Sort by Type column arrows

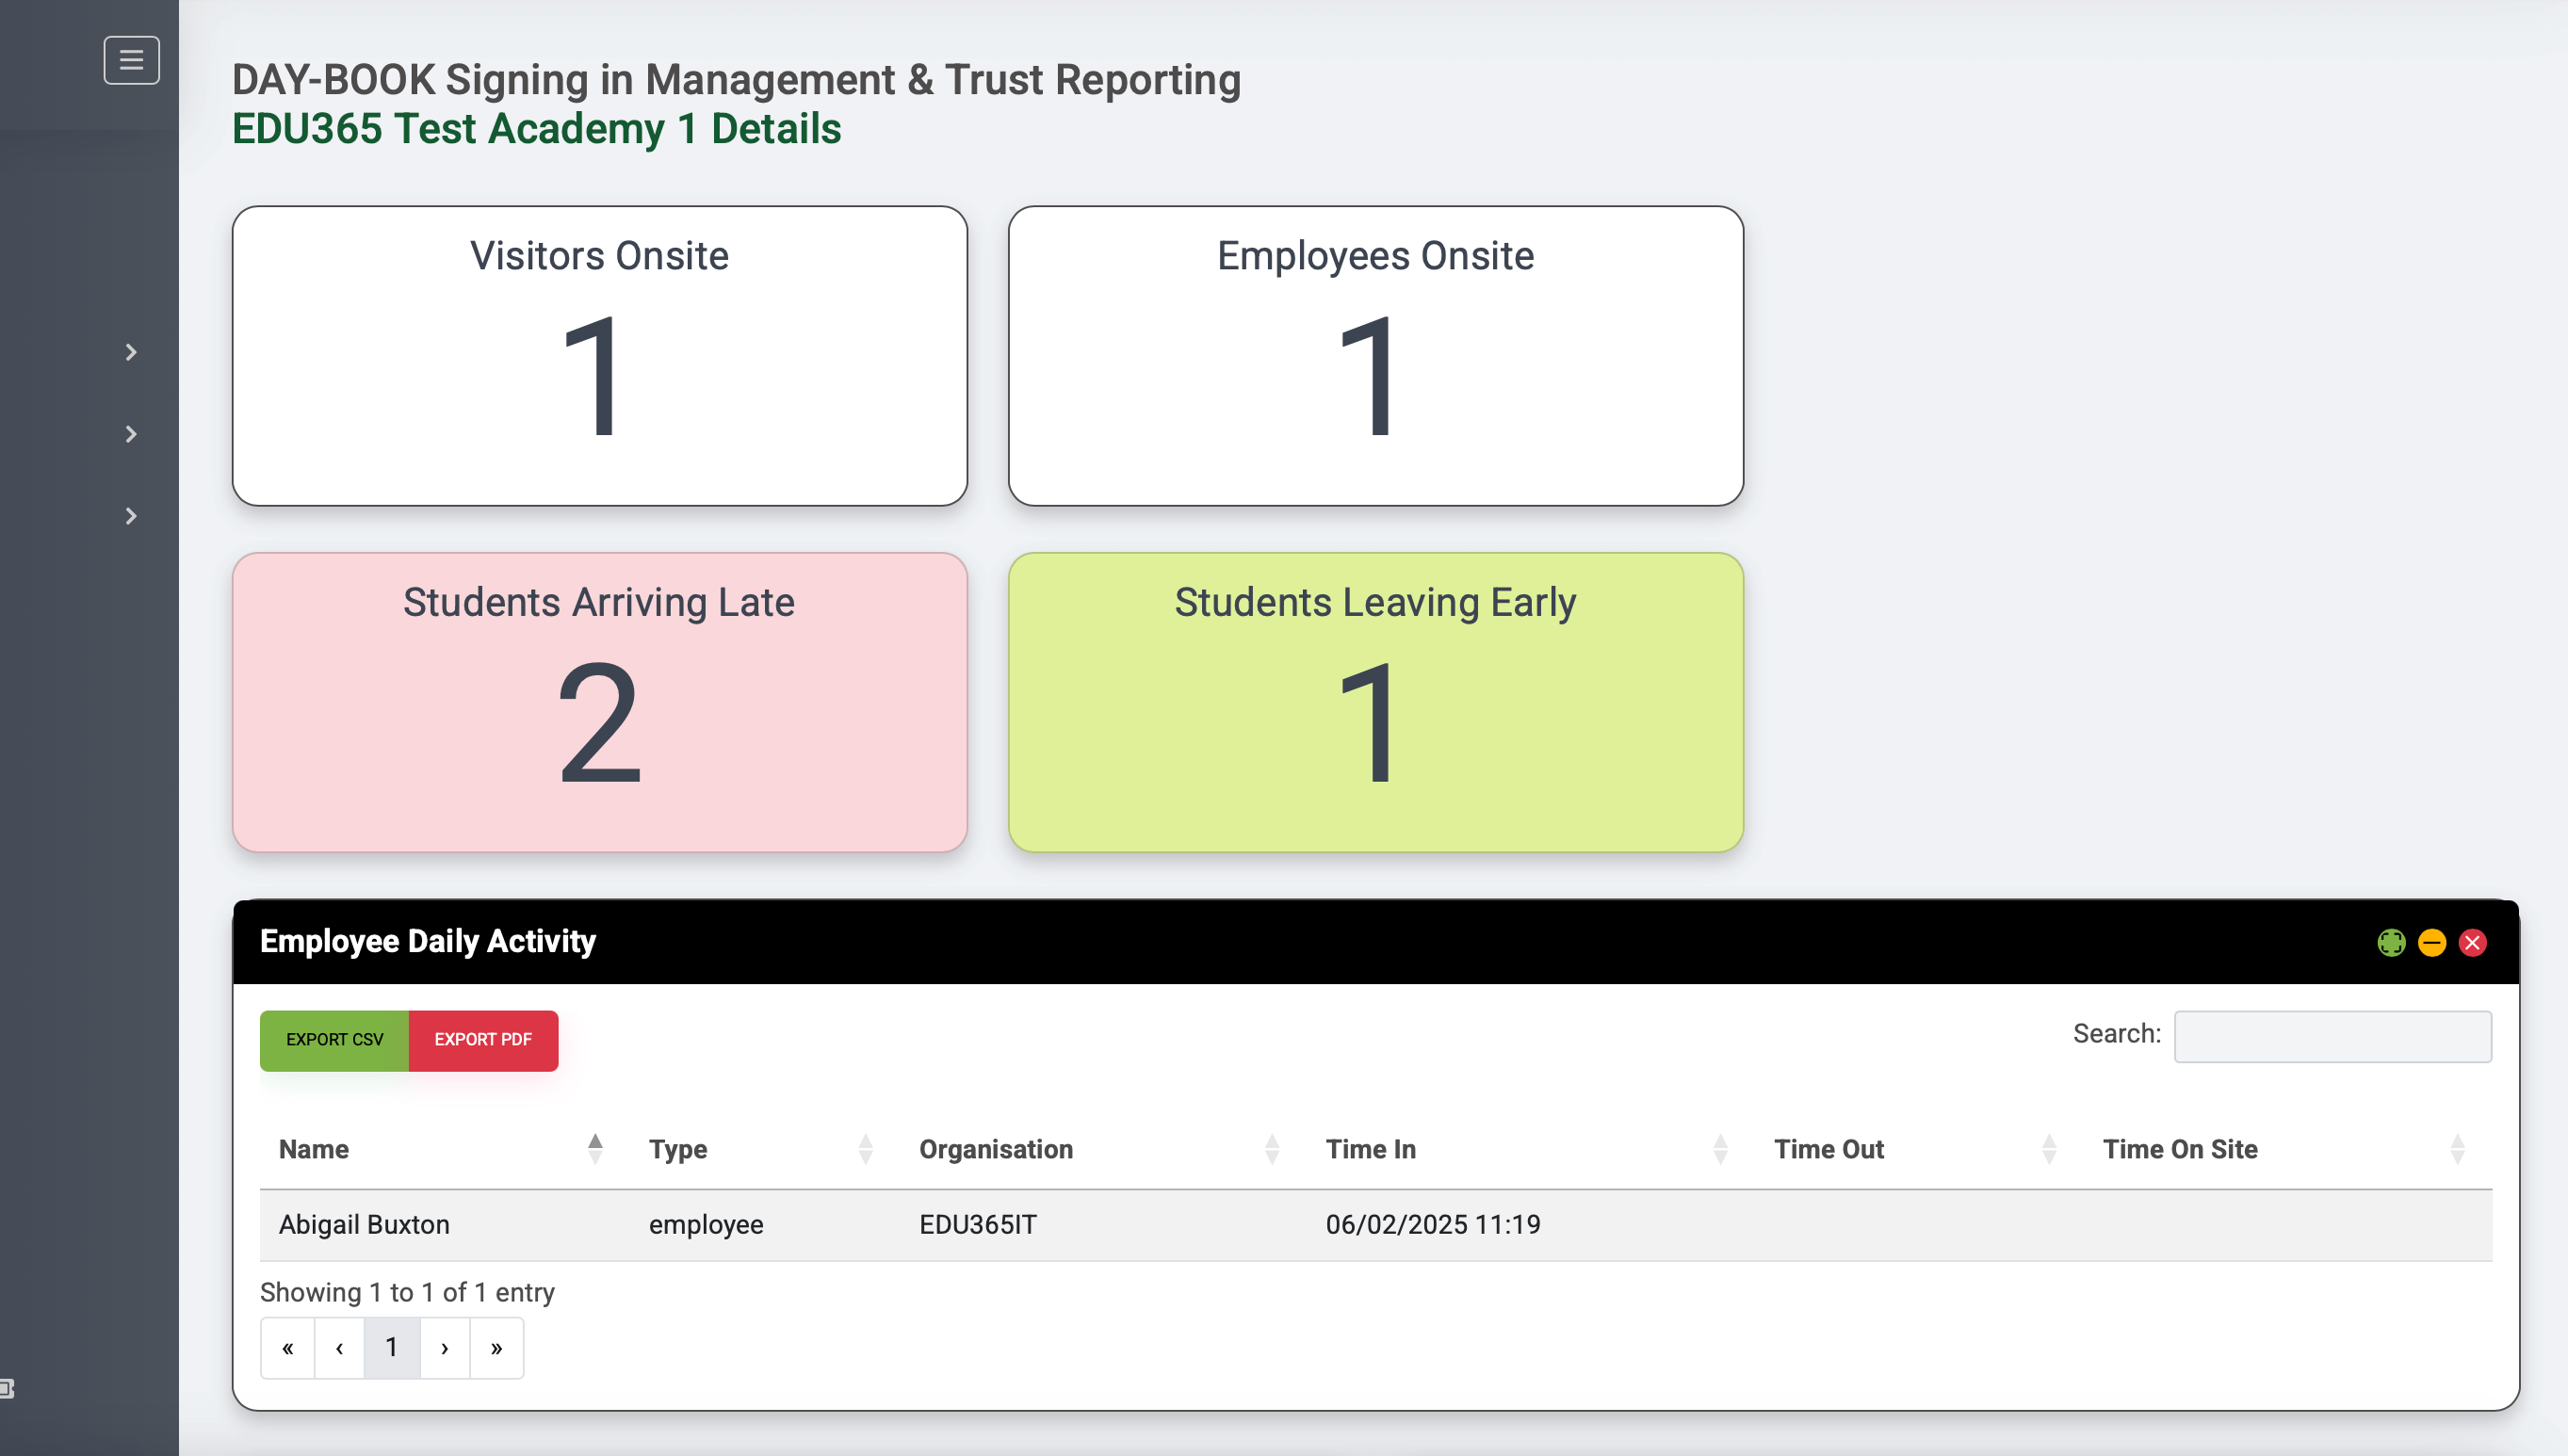[x=866, y=1149]
